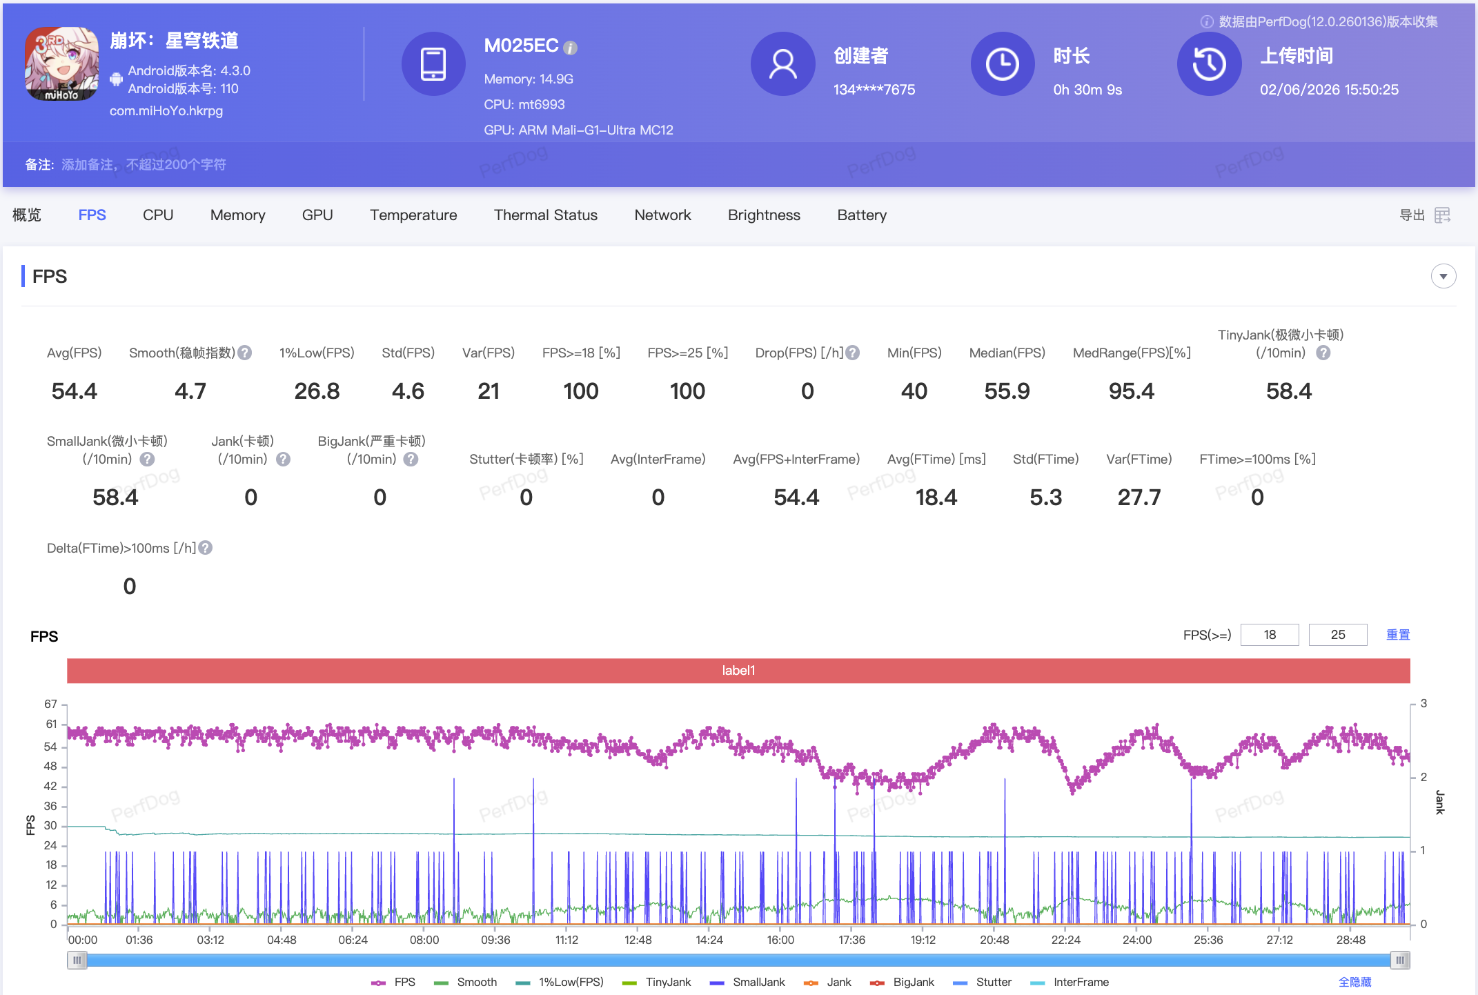Toggle InterFrame series in chart legend
This screenshot has width=1478, height=995.
(1069, 982)
